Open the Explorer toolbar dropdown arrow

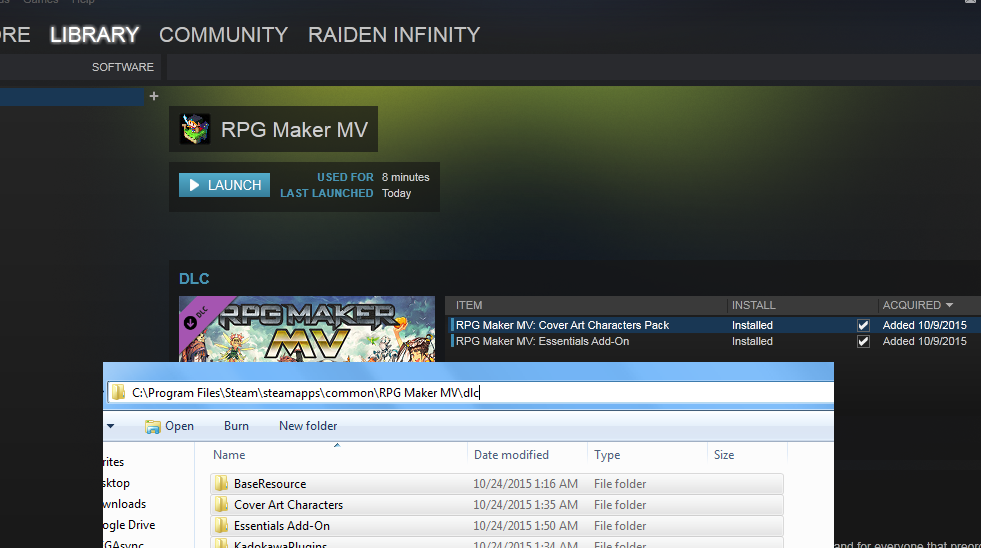coord(111,426)
